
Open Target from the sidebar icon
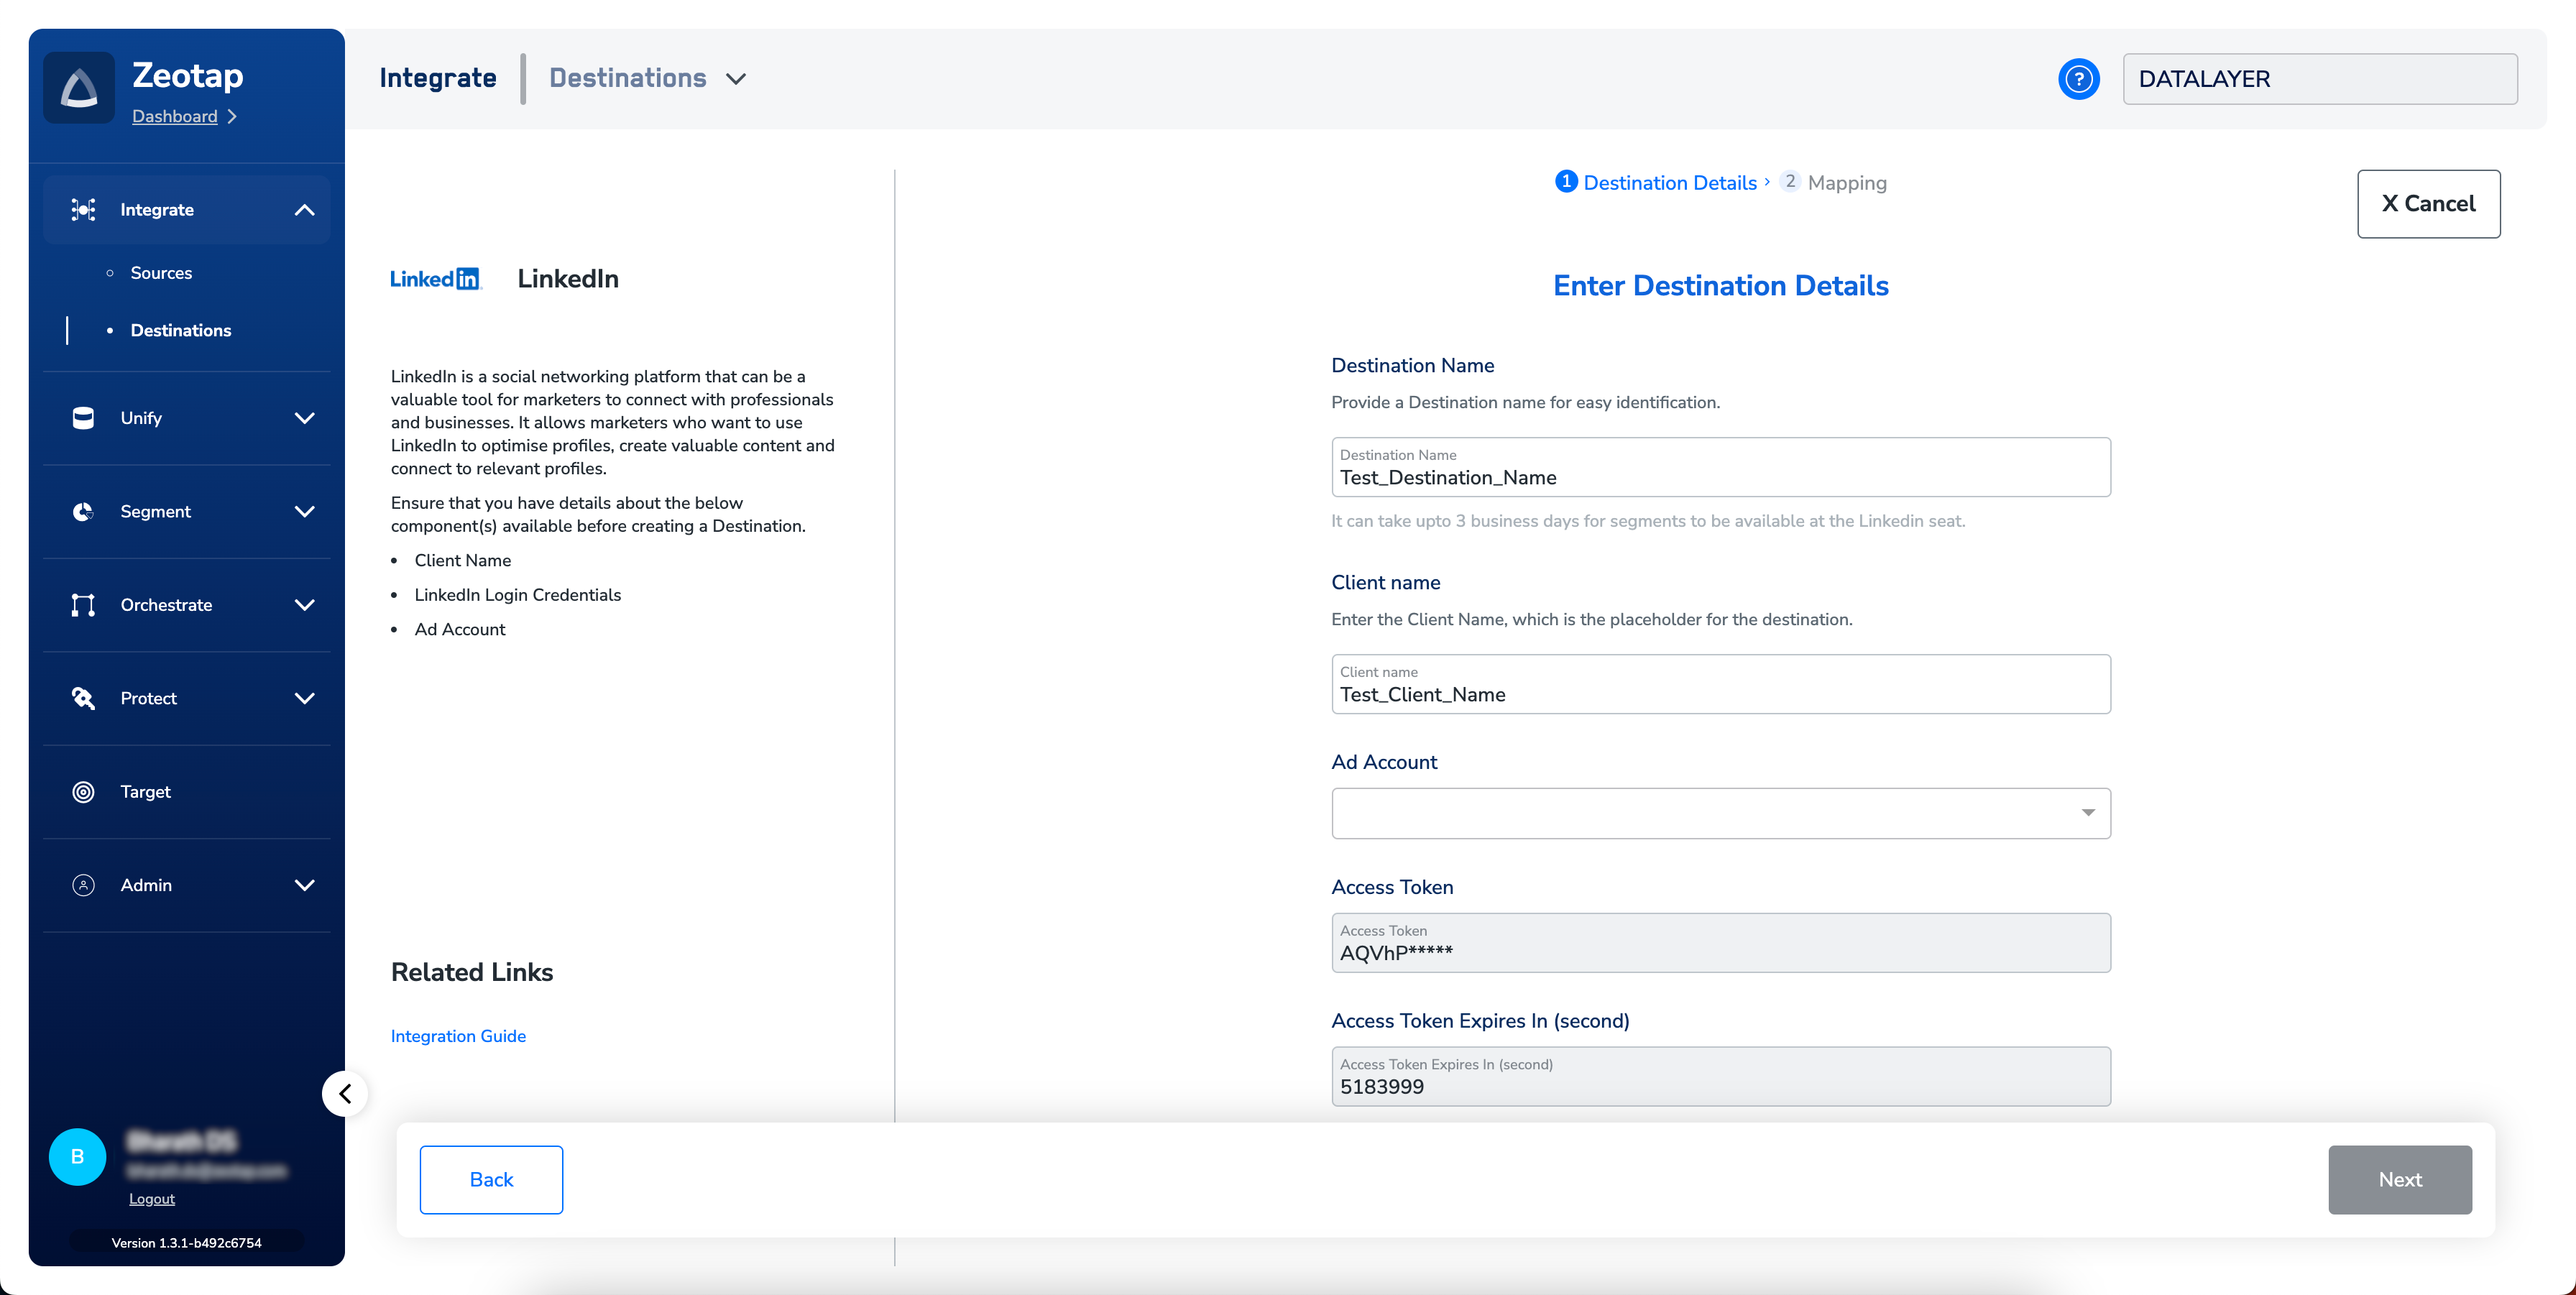coord(83,792)
